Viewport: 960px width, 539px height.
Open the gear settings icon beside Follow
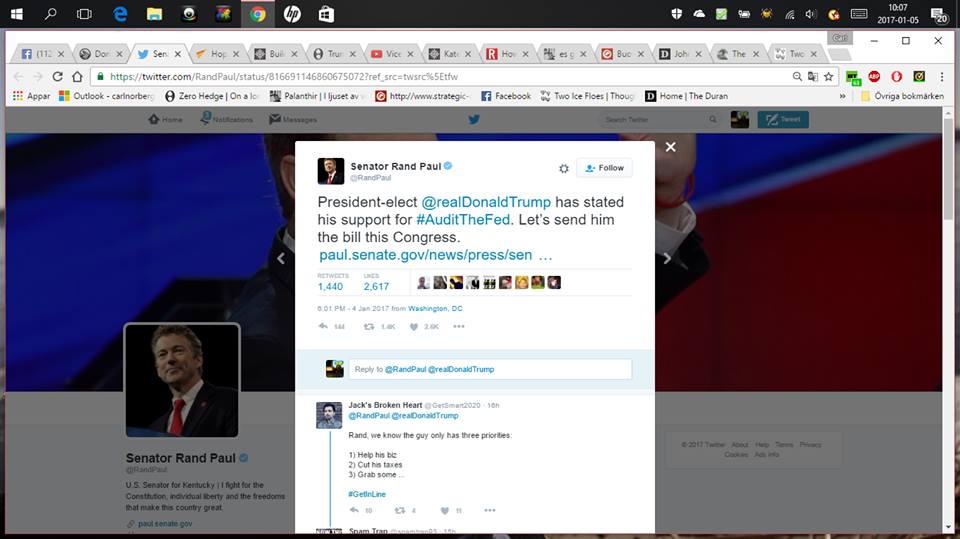click(x=563, y=168)
